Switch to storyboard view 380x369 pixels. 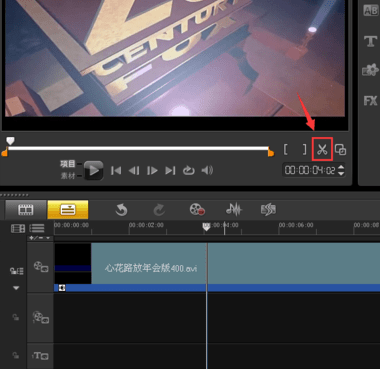pos(26,210)
